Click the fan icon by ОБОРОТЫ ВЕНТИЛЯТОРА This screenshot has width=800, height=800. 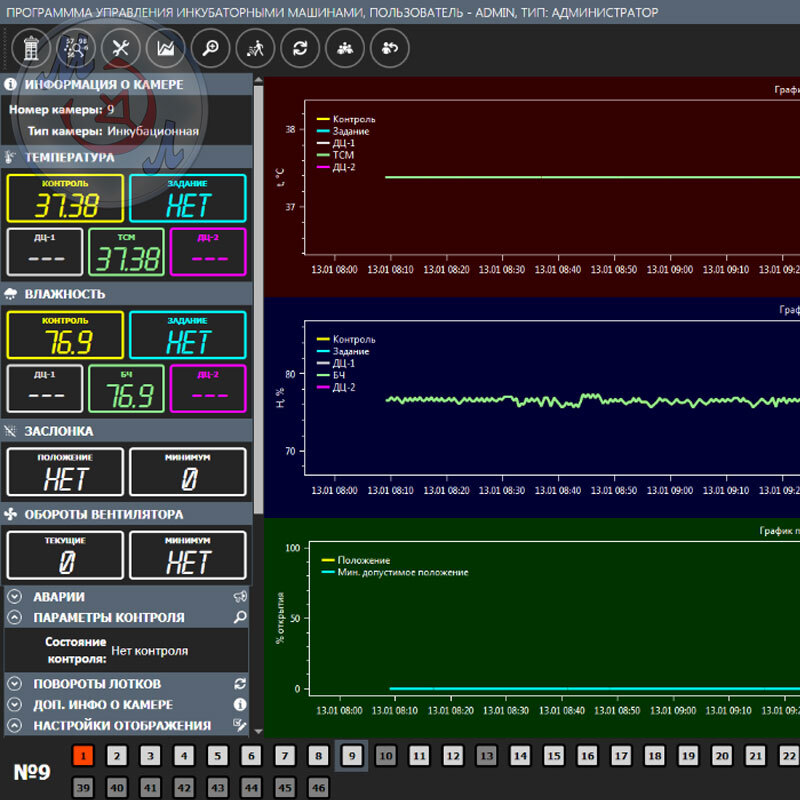point(10,514)
